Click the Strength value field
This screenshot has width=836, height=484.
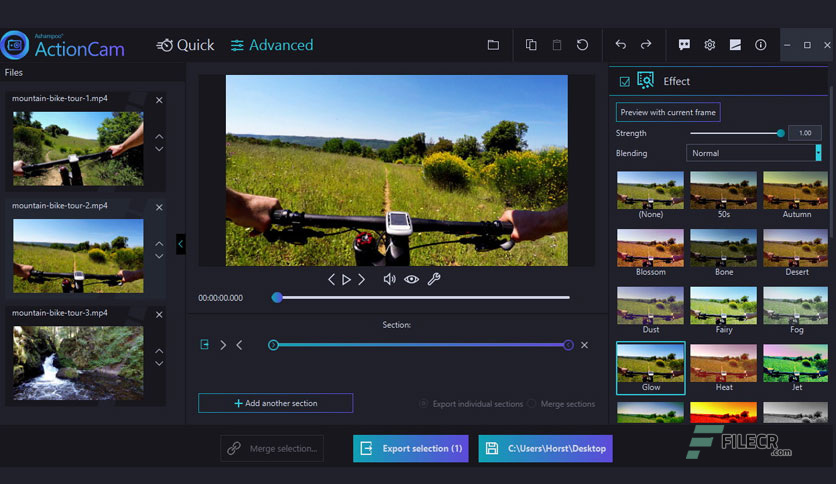(x=805, y=133)
